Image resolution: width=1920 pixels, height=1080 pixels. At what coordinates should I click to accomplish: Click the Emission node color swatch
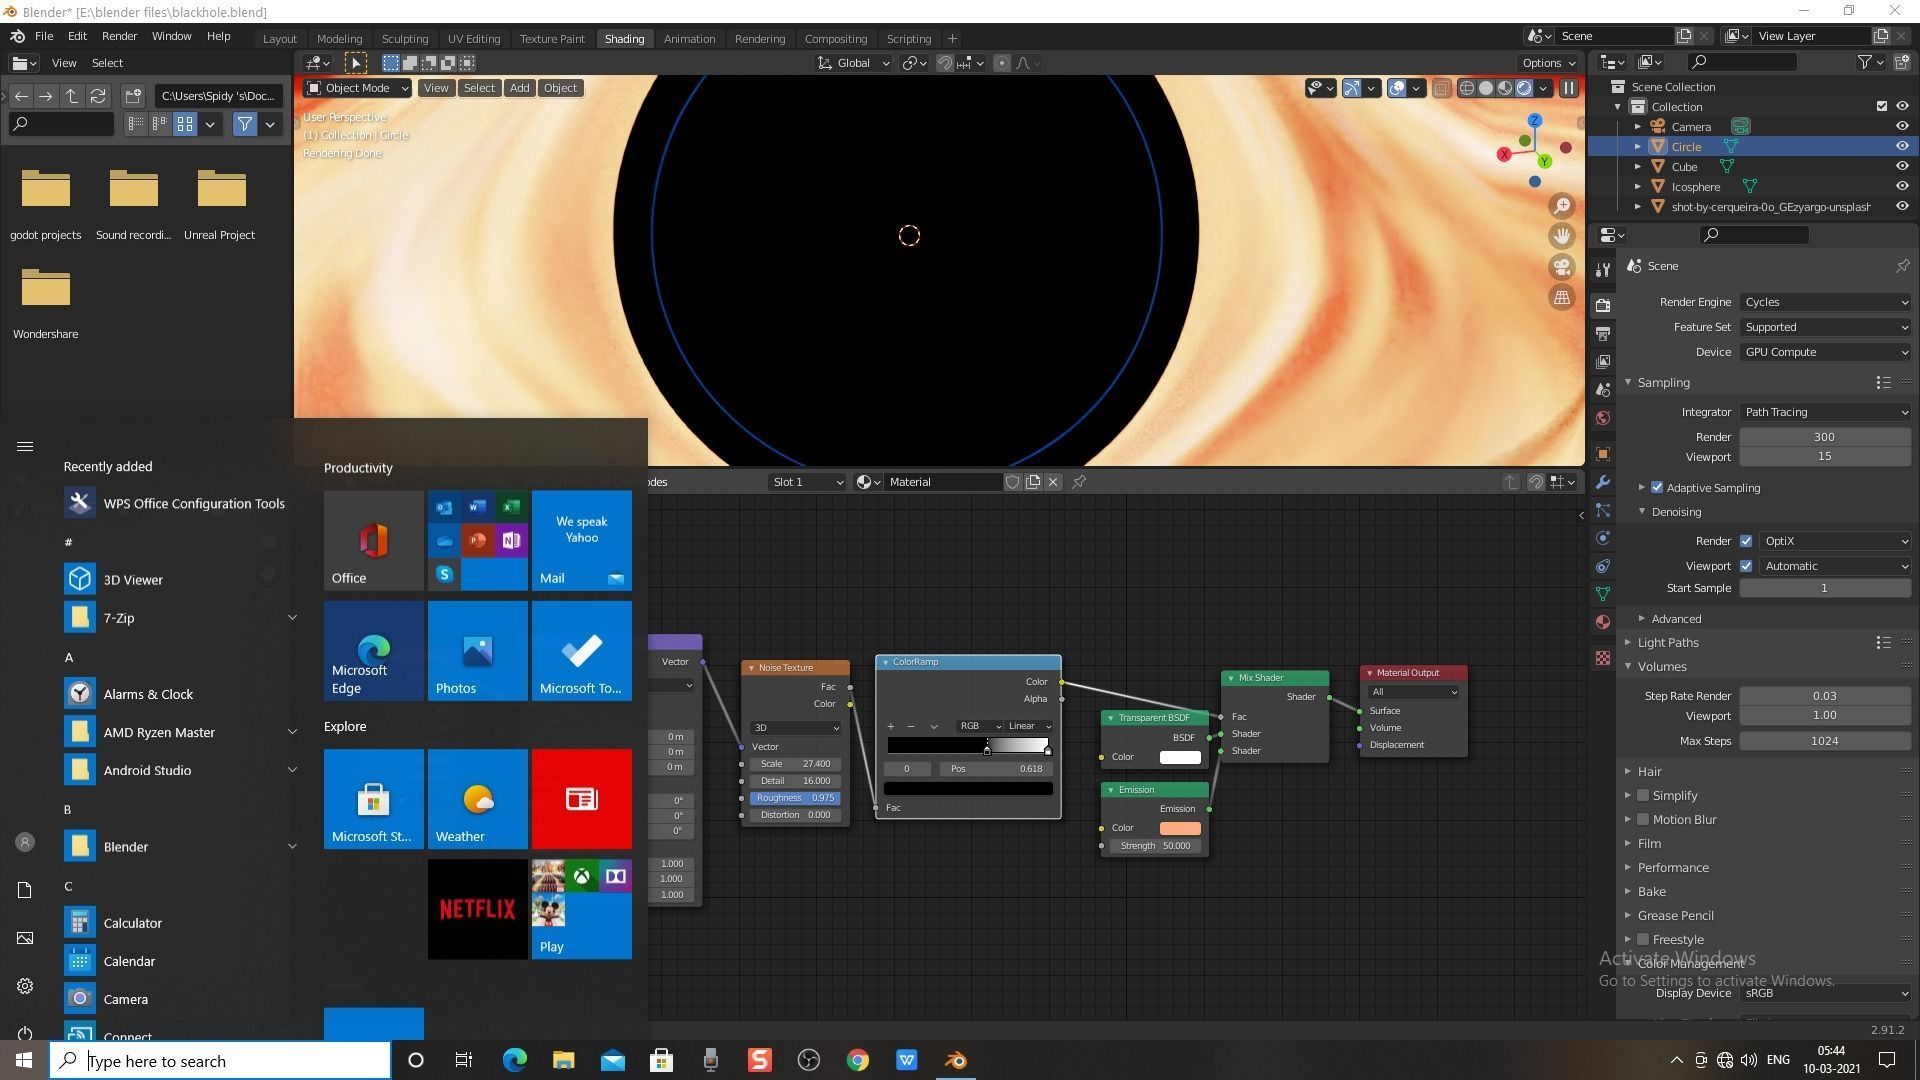[x=1180, y=828]
